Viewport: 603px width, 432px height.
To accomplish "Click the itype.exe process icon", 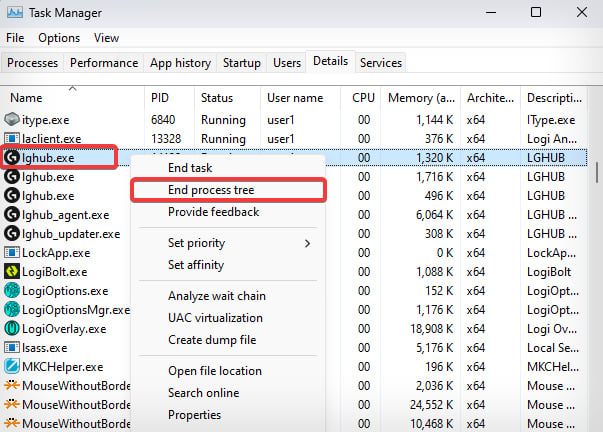I will pyautogui.click(x=12, y=119).
